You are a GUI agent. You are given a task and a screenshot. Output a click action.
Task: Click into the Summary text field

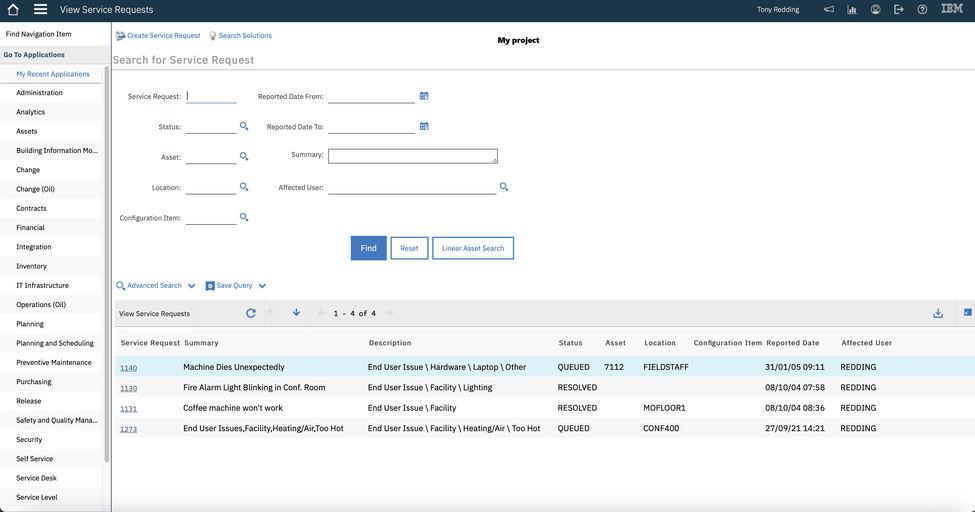pos(412,156)
